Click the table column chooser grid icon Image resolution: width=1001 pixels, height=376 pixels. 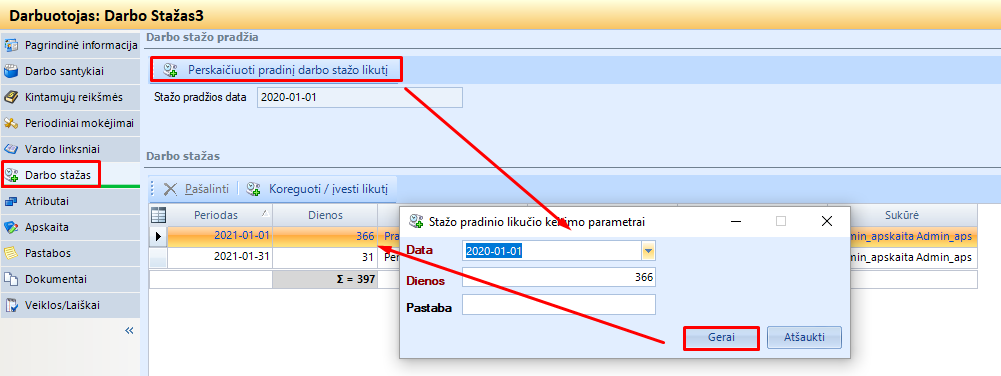157,215
